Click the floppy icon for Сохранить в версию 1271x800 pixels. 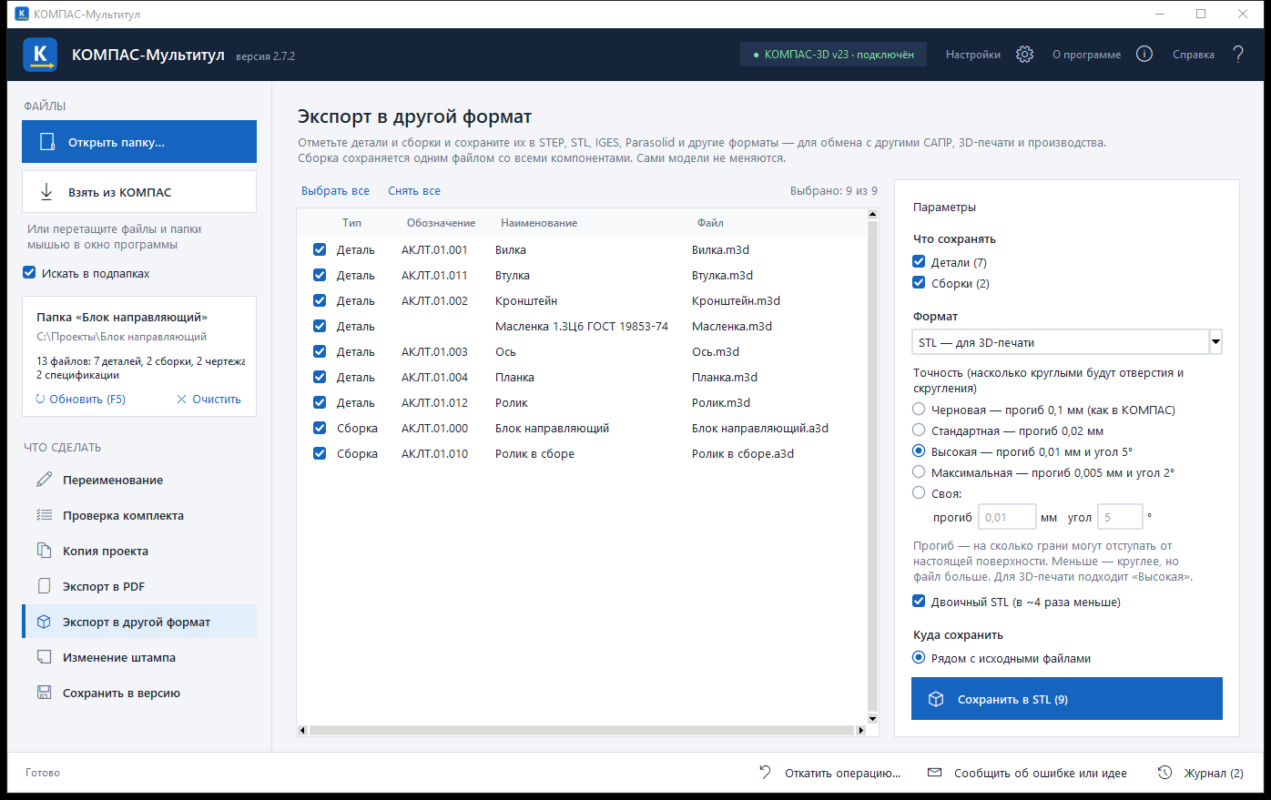[44, 693]
